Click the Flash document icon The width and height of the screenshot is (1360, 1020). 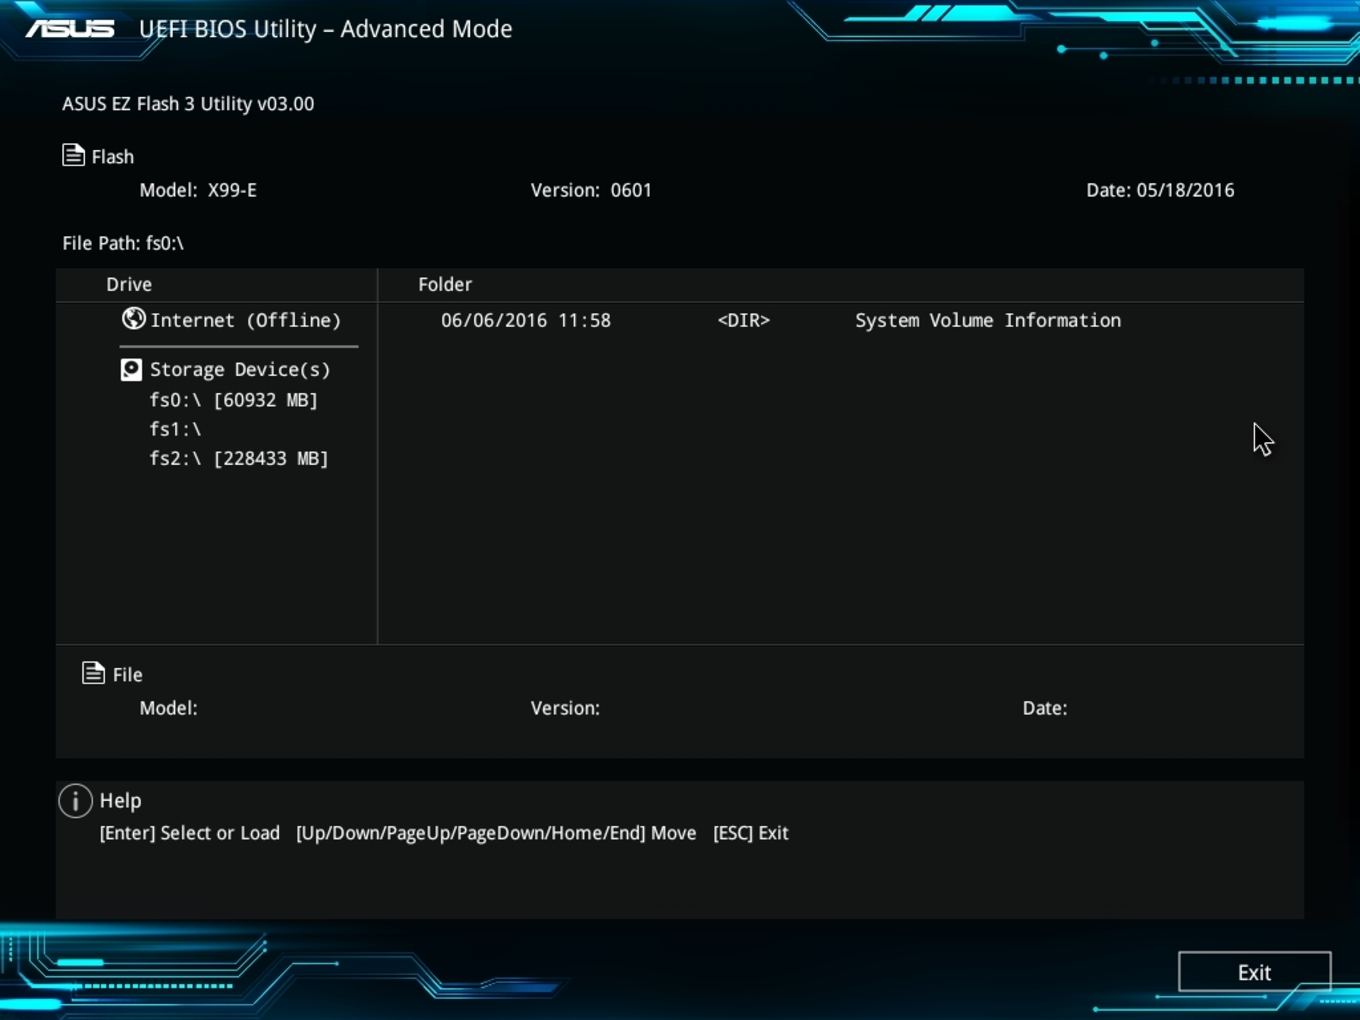coord(73,155)
